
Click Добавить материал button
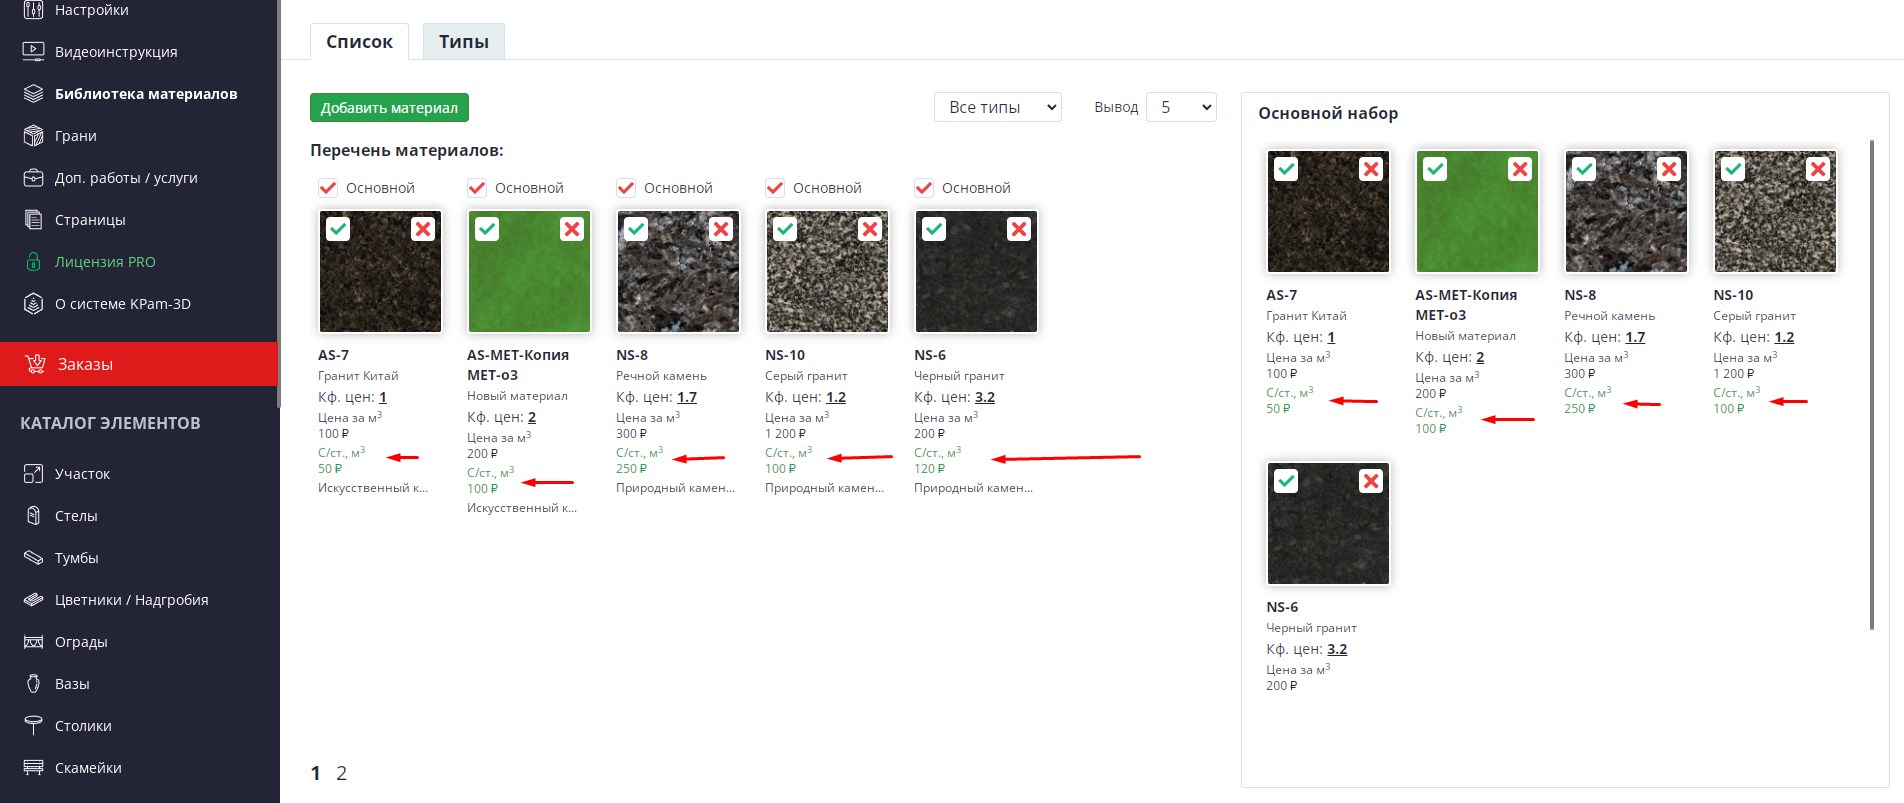click(x=389, y=108)
